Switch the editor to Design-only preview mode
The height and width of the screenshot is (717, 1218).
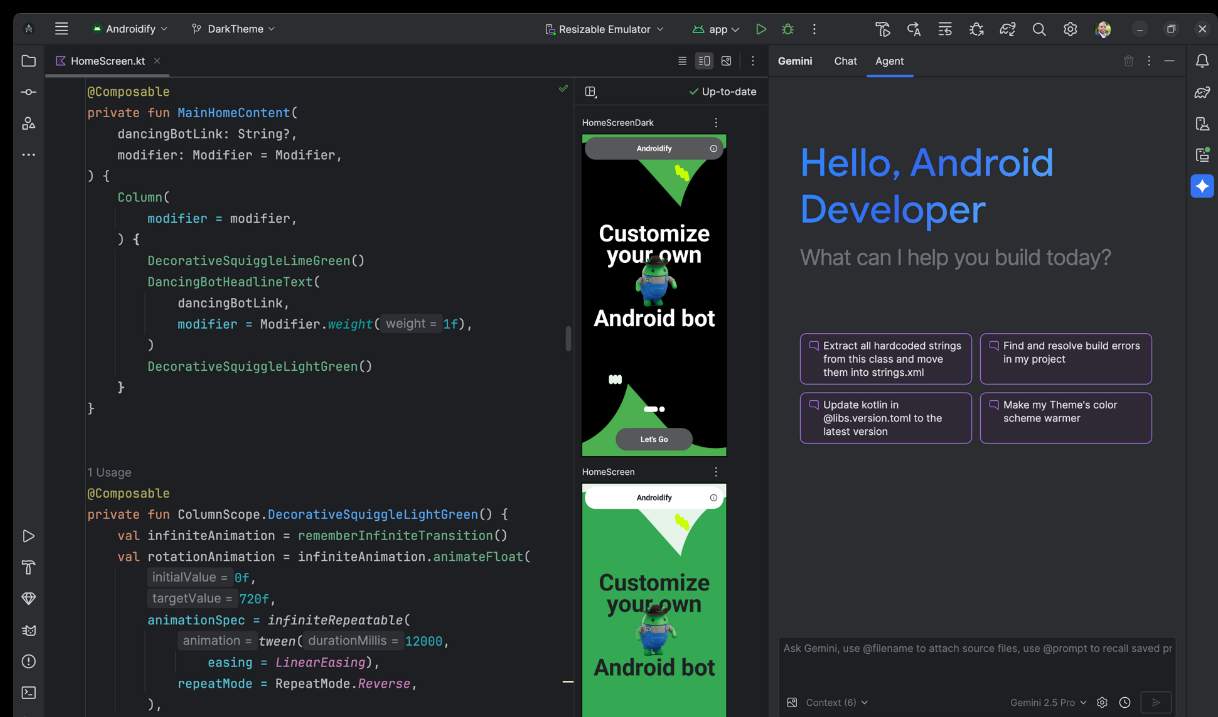pyautogui.click(x=725, y=60)
